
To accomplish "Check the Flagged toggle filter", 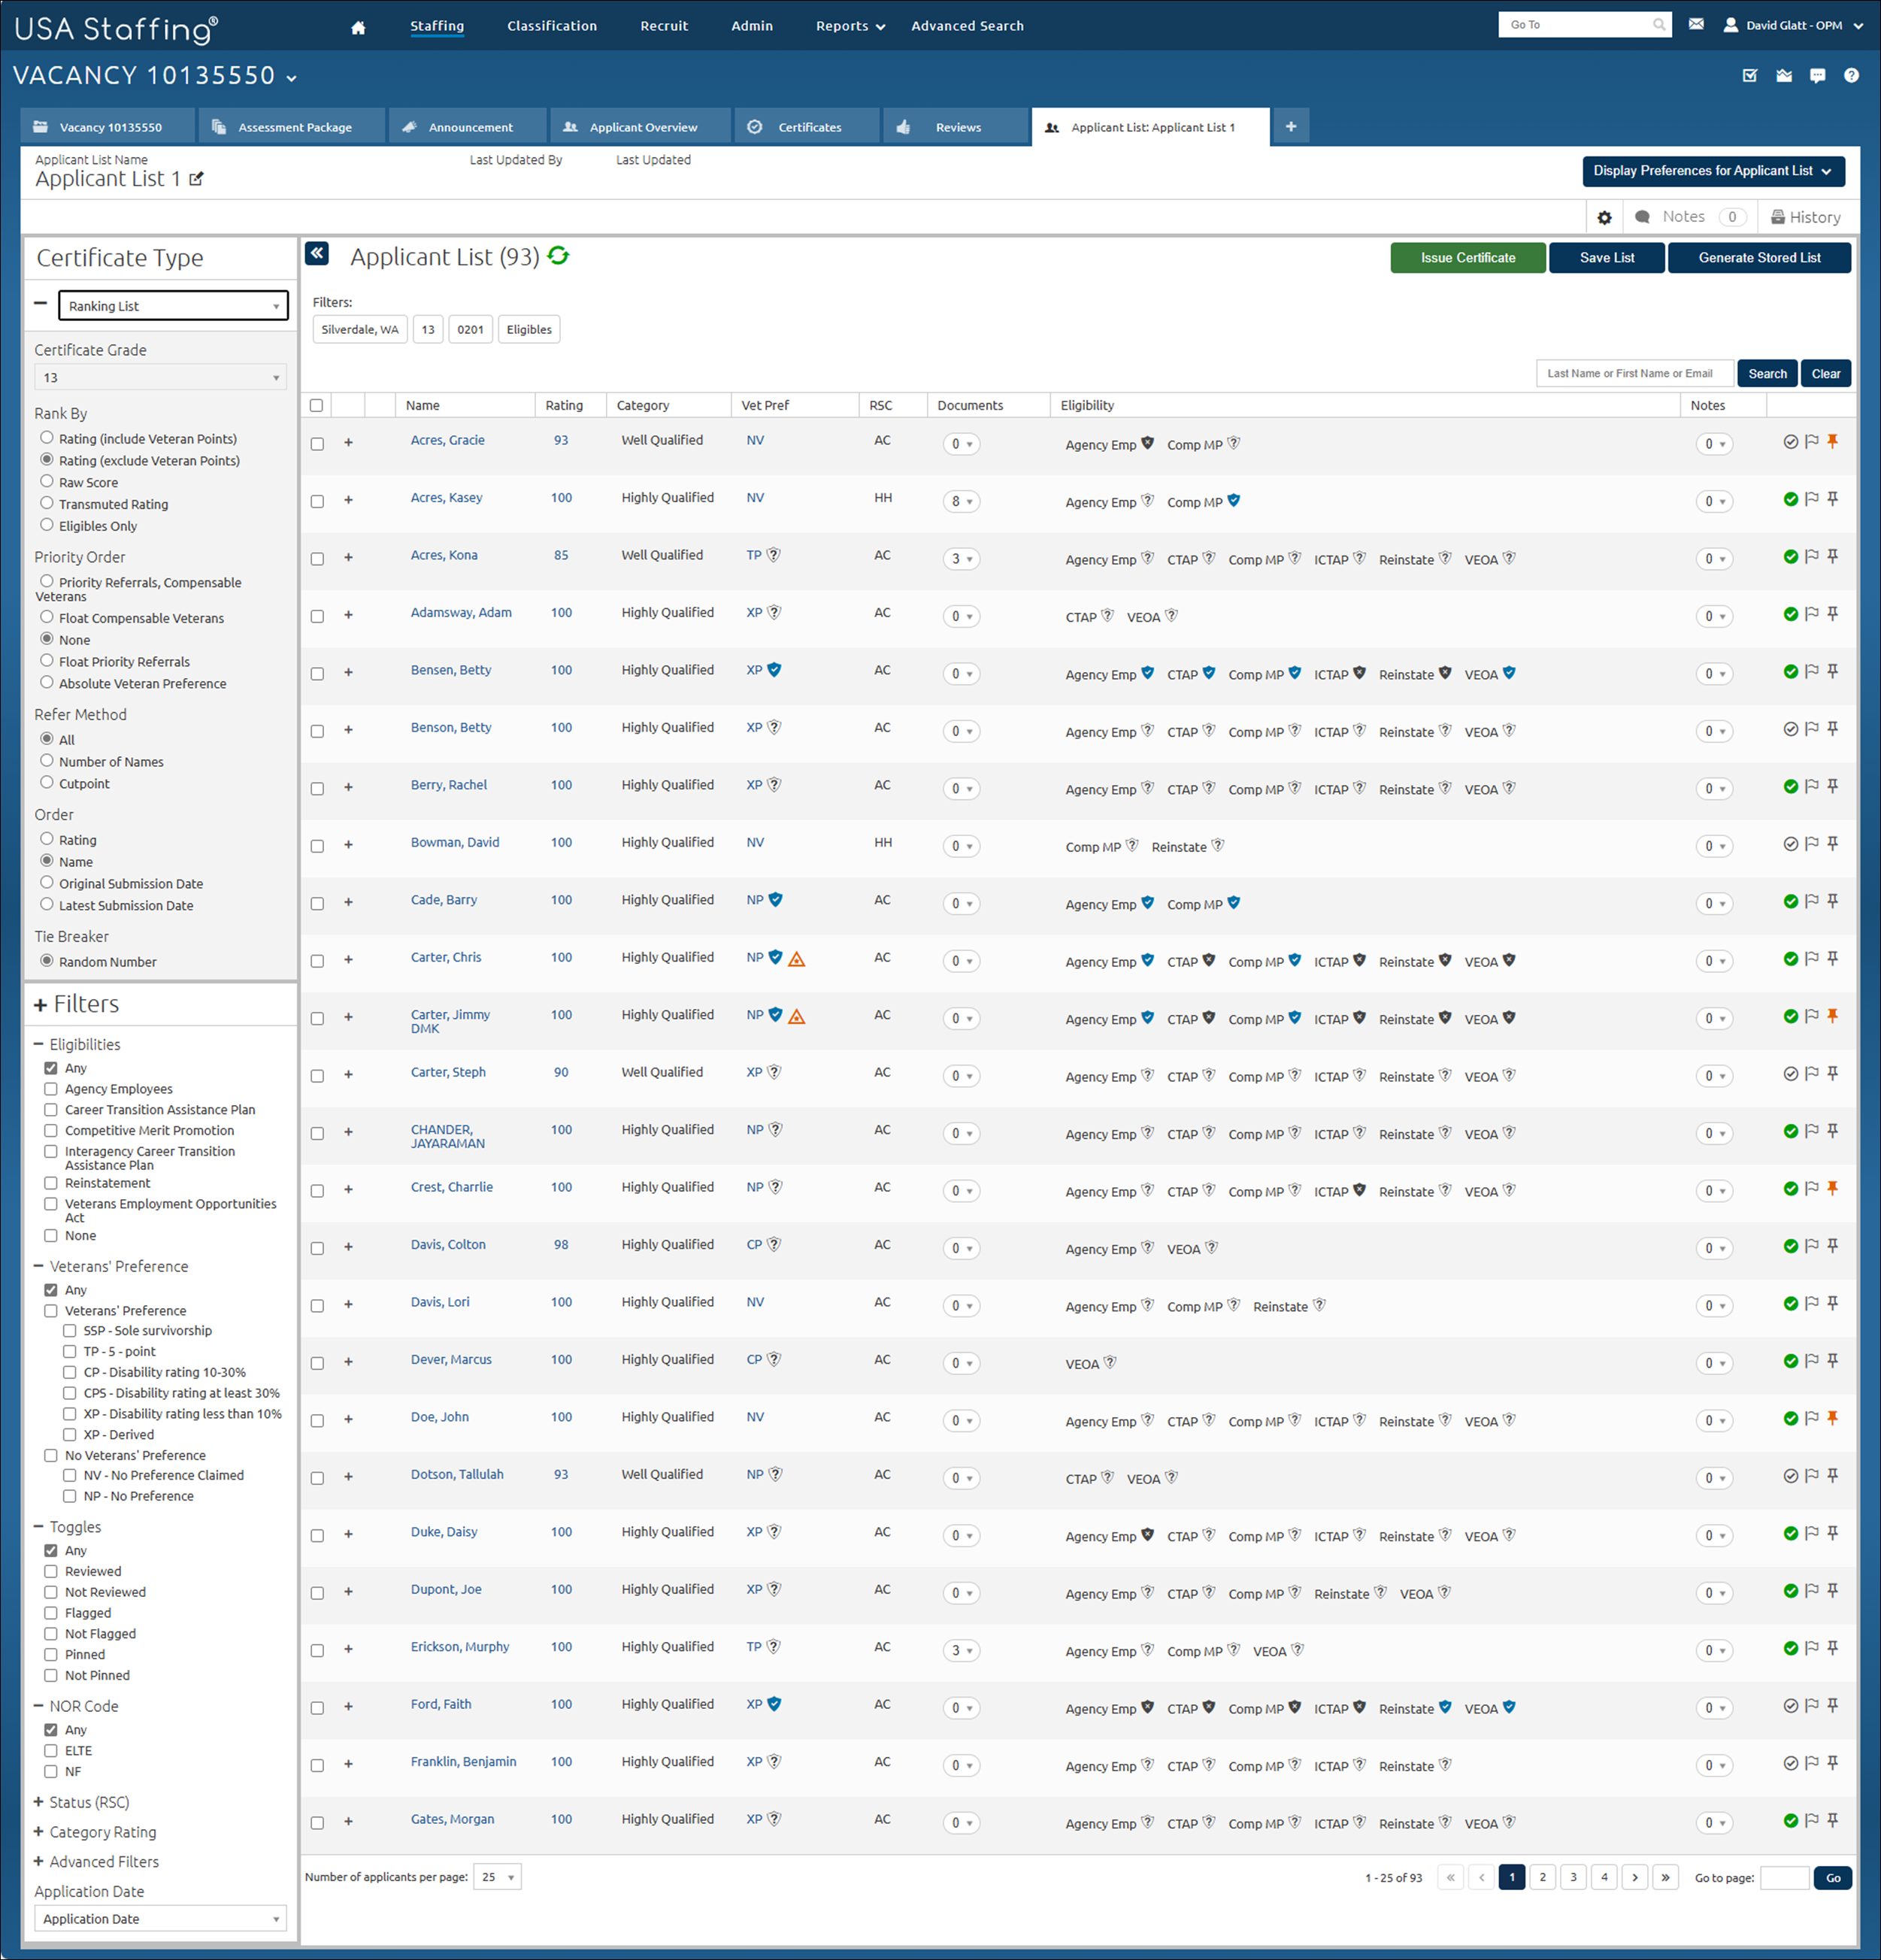I will pos(50,1613).
